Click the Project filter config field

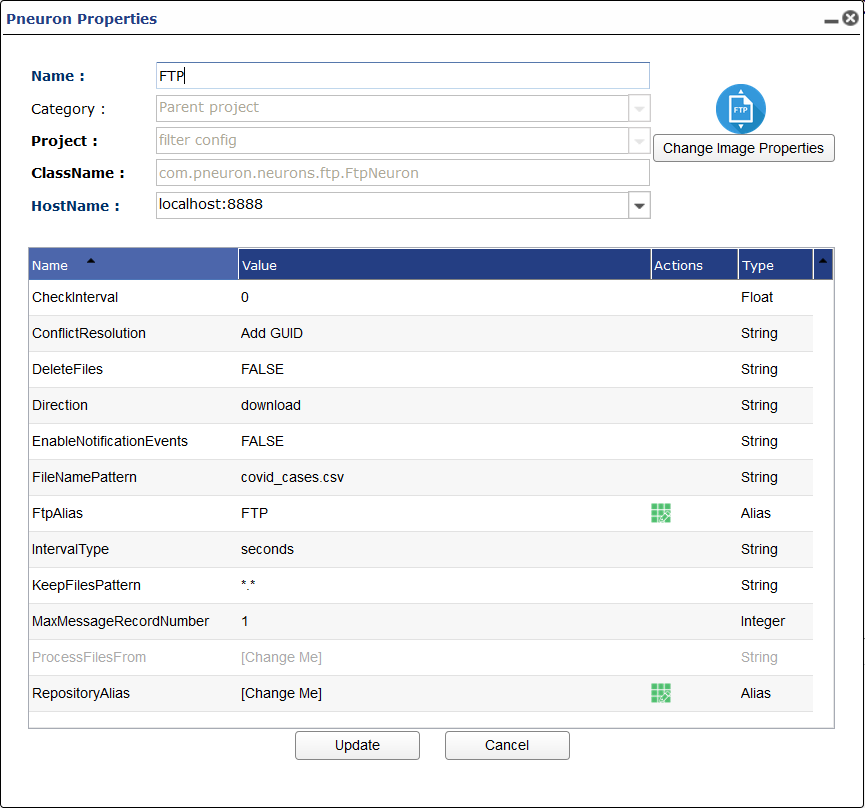(392, 141)
